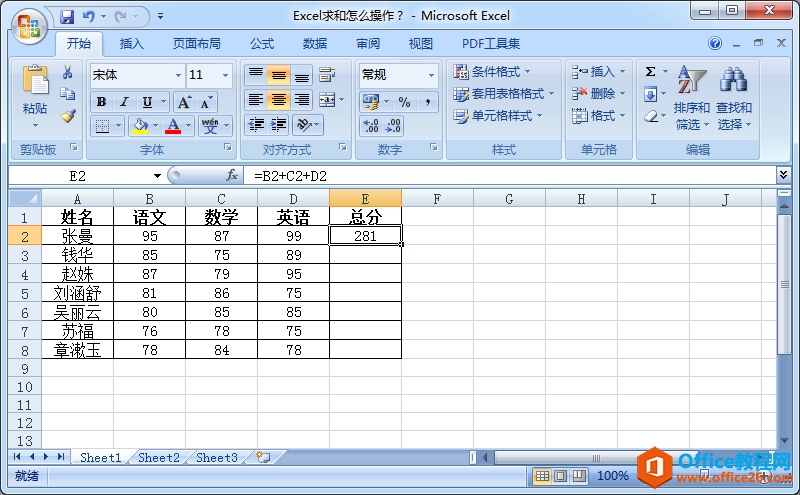Switch to the 插入 ribbon tab
Image resolution: width=800 pixels, height=495 pixels.
[132, 44]
